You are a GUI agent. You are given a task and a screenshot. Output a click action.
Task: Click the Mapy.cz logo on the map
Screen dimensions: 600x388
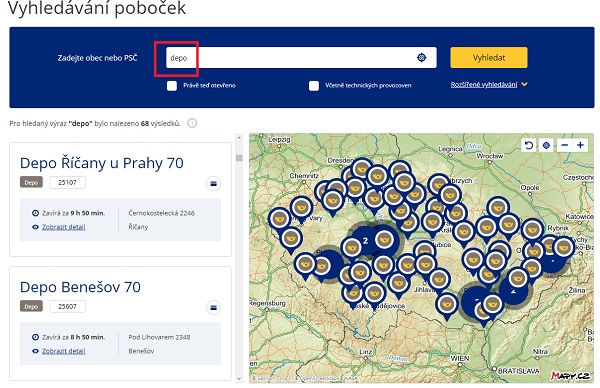click(x=570, y=376)
